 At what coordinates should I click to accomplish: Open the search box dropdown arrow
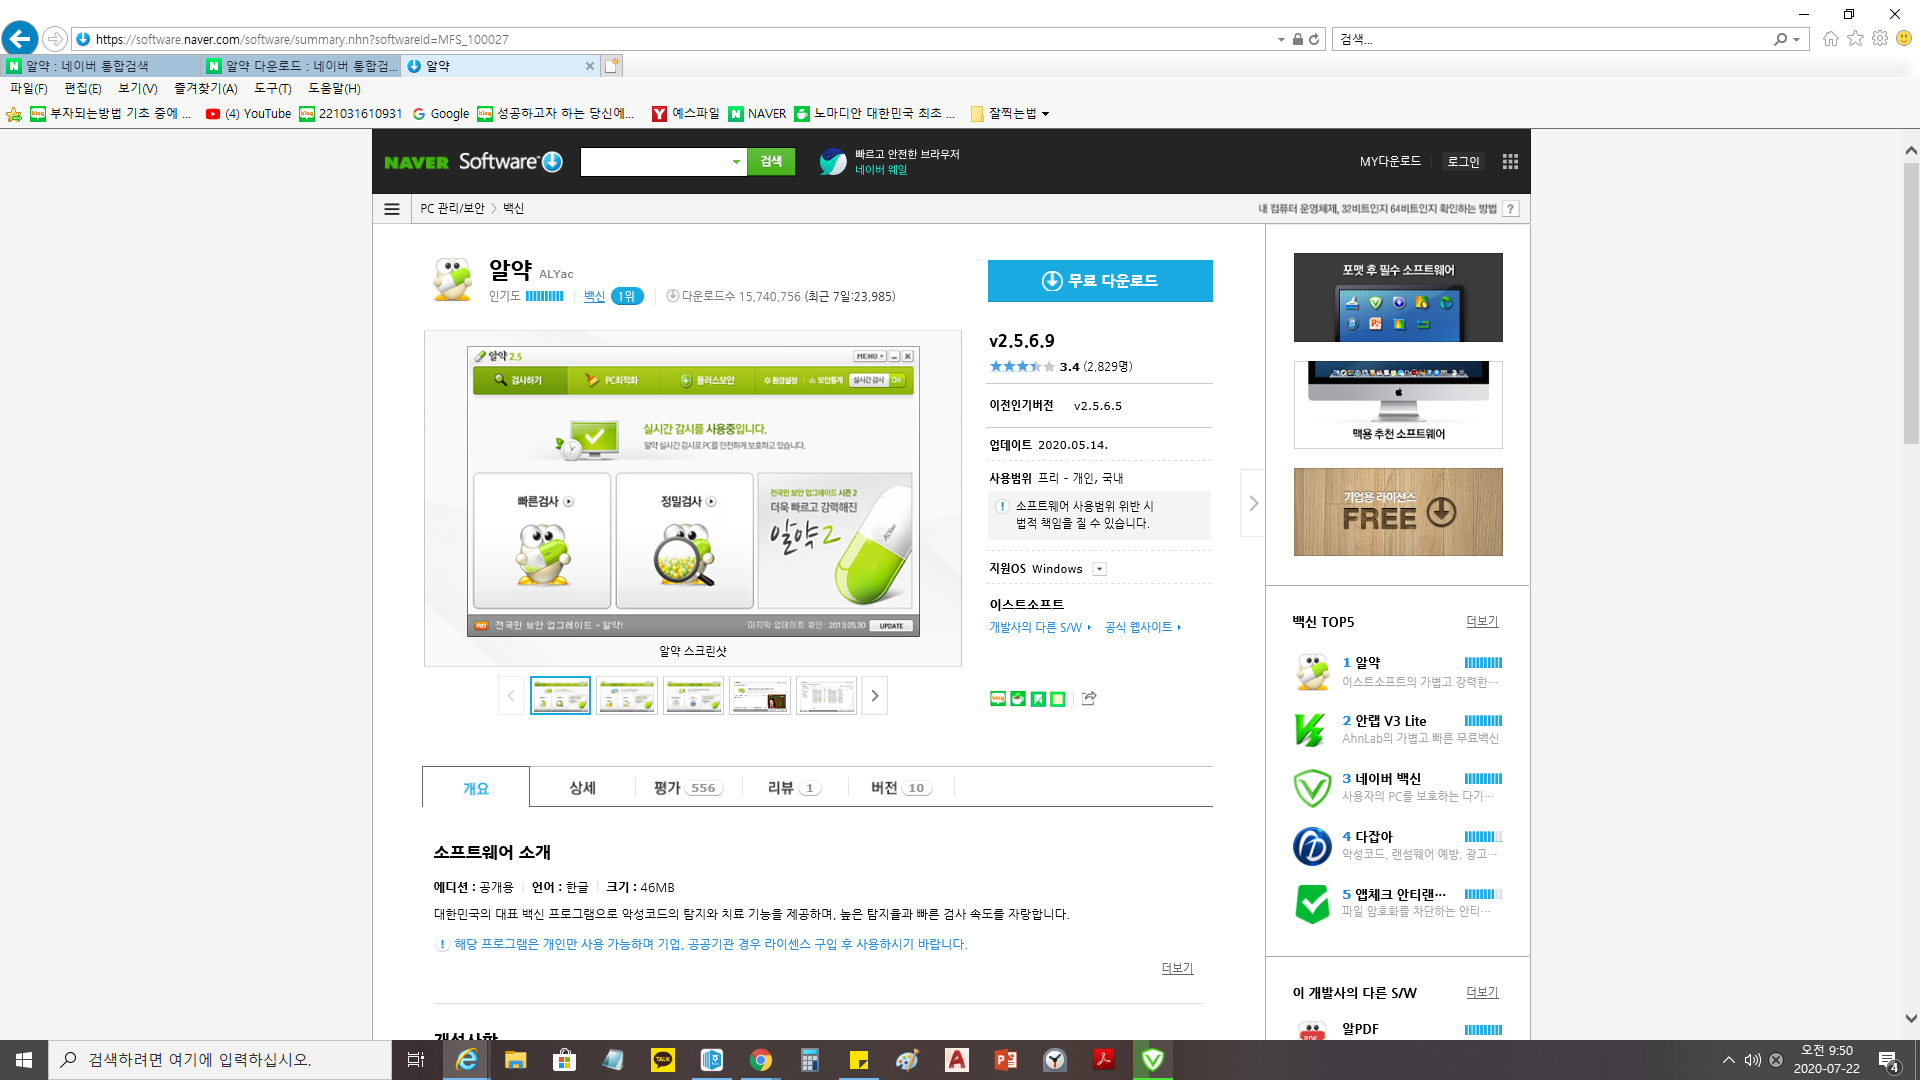(x=736, y=162)
